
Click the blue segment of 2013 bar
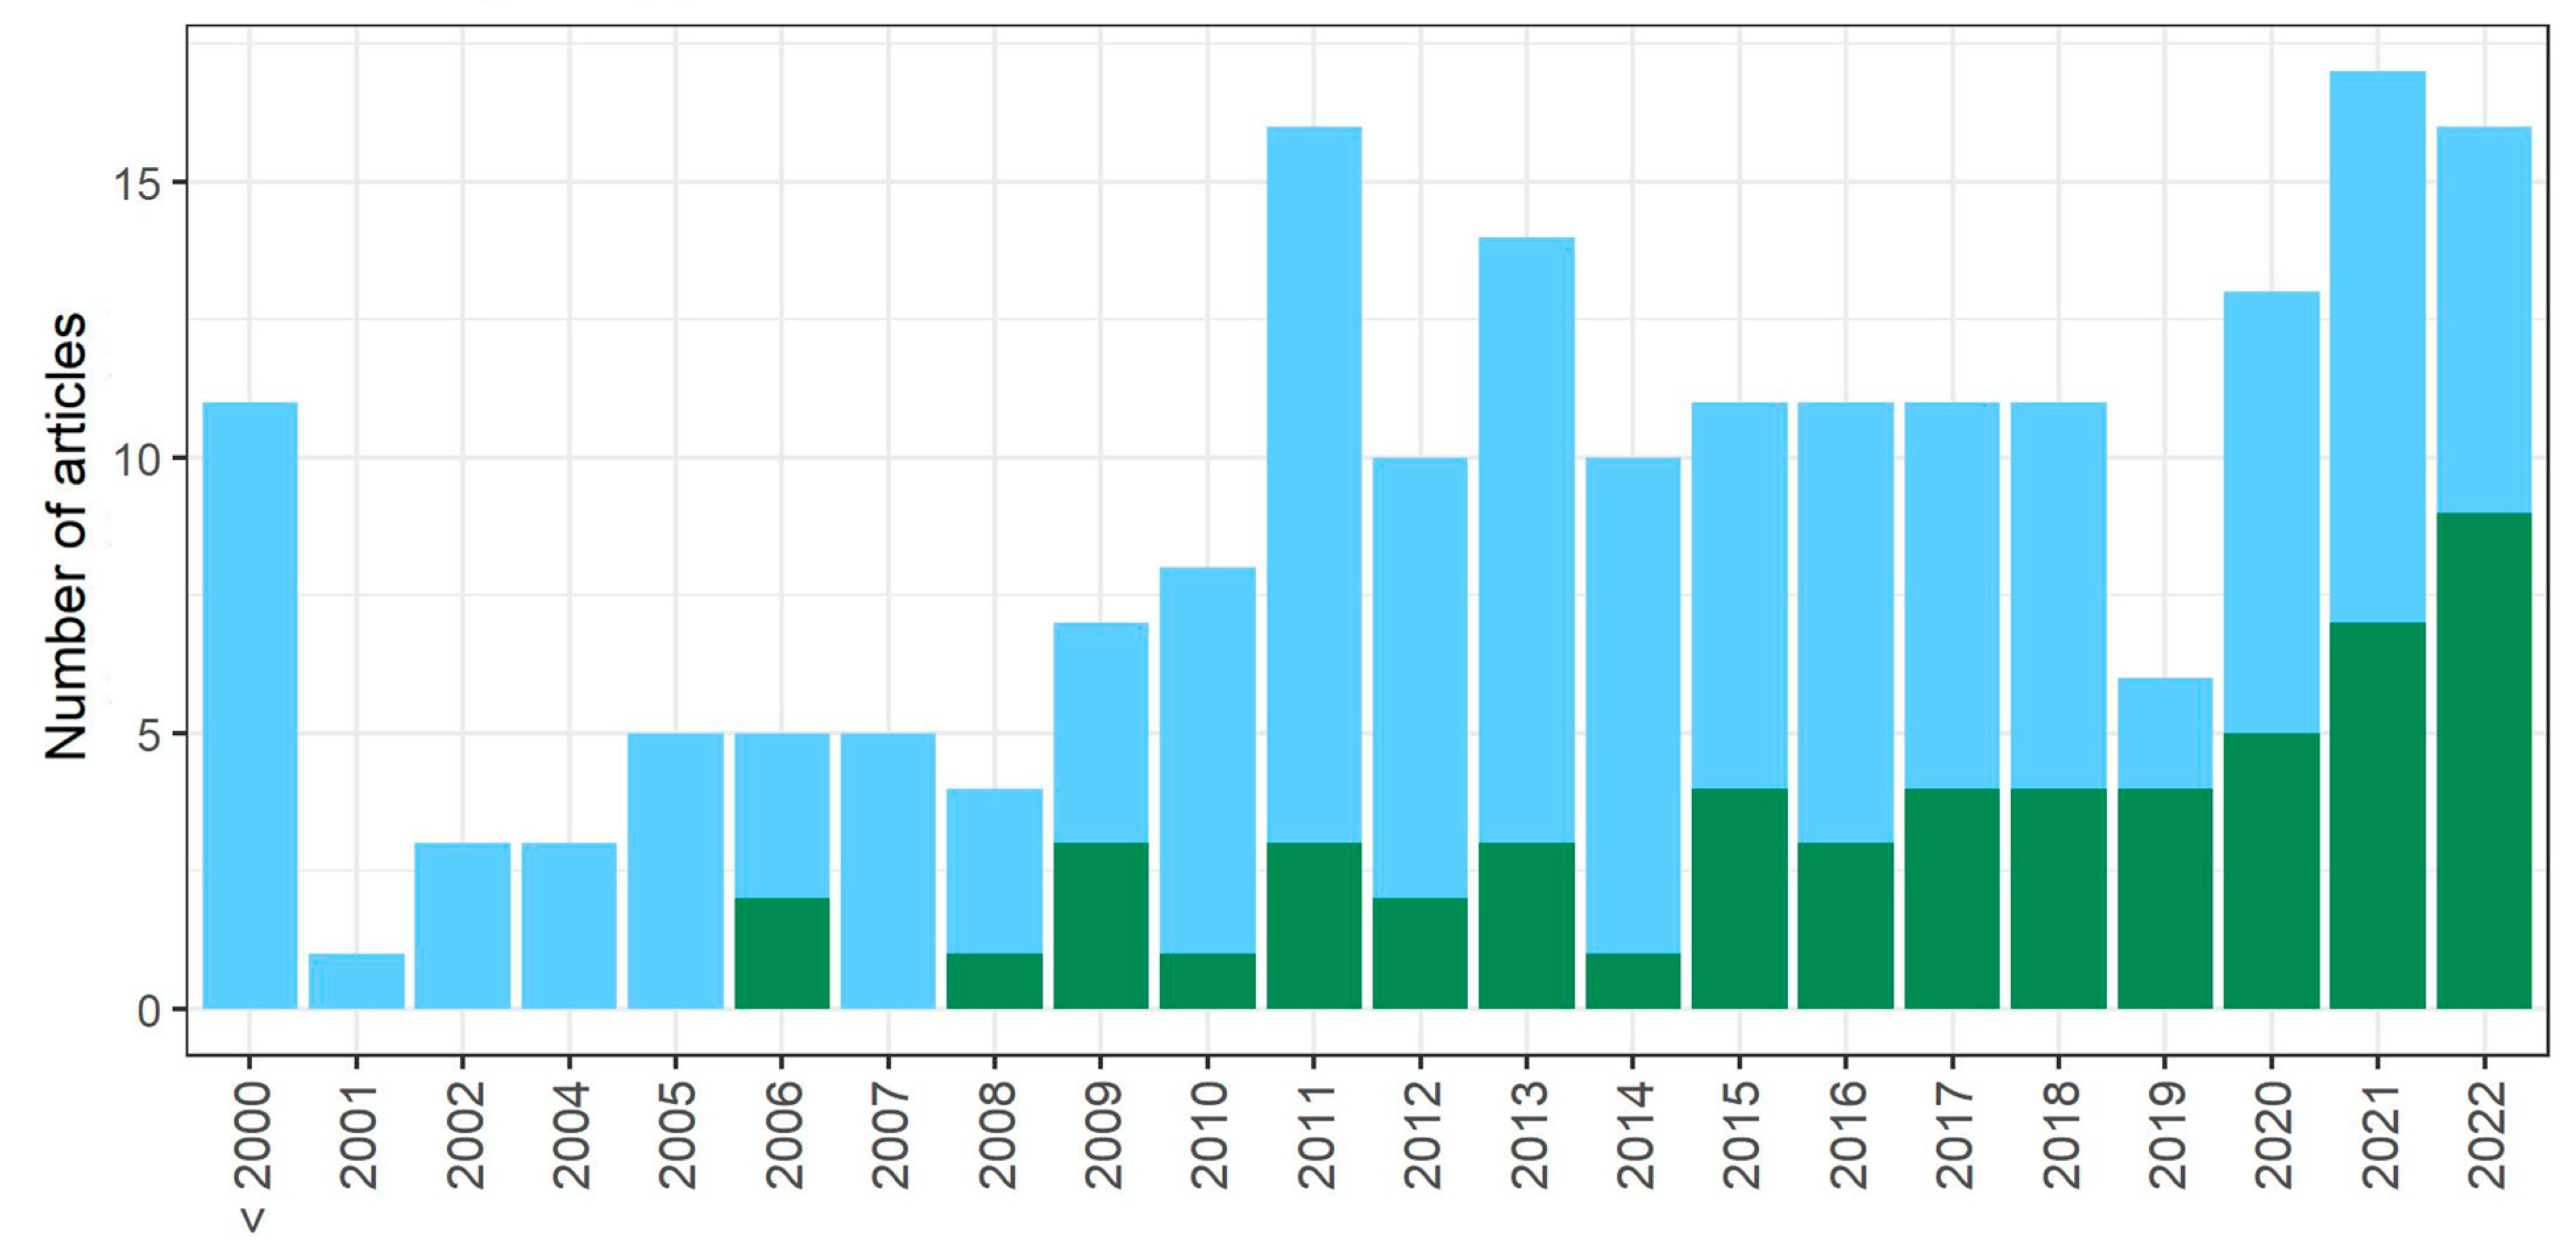pyautogui.click(x=1527, y=540)
